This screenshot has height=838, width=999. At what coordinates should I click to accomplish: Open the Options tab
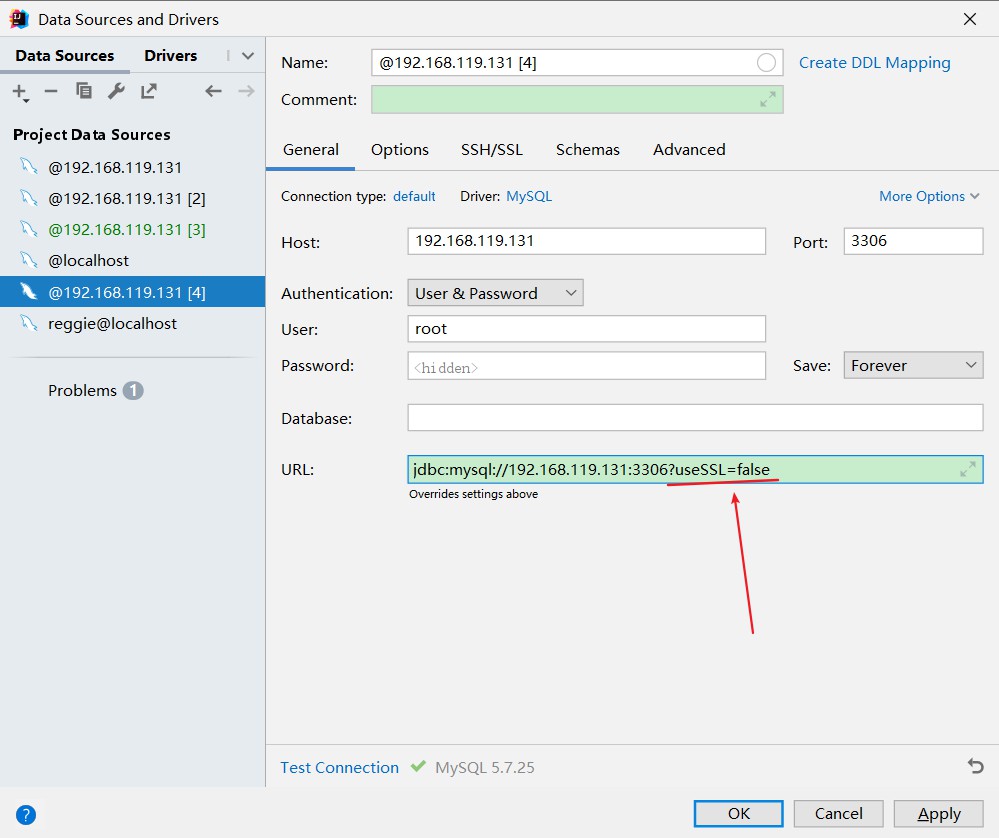click(x=400, y=150)
